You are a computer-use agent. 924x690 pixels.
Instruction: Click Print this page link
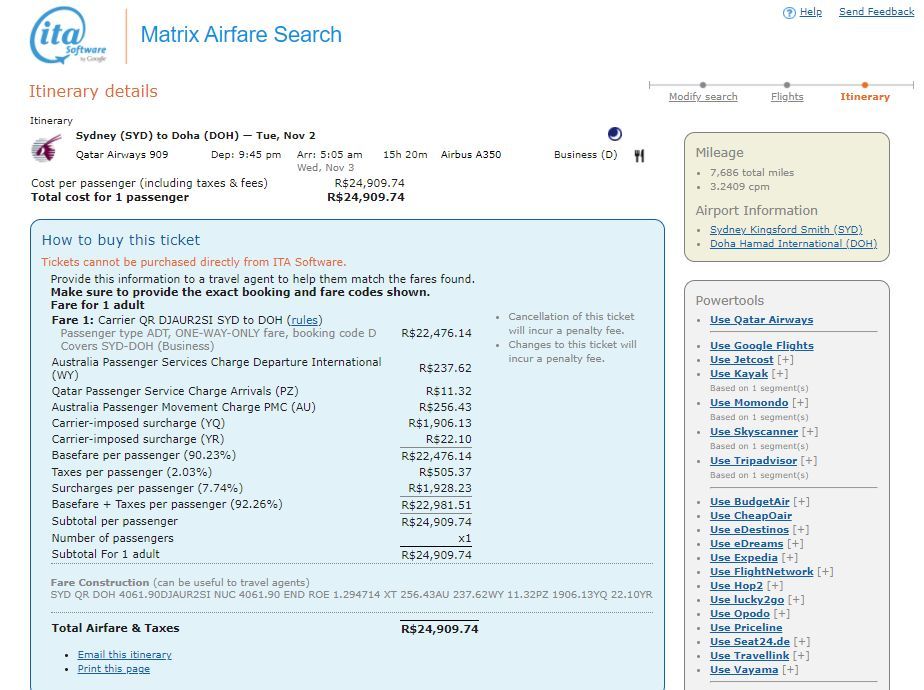click(114, 669)
